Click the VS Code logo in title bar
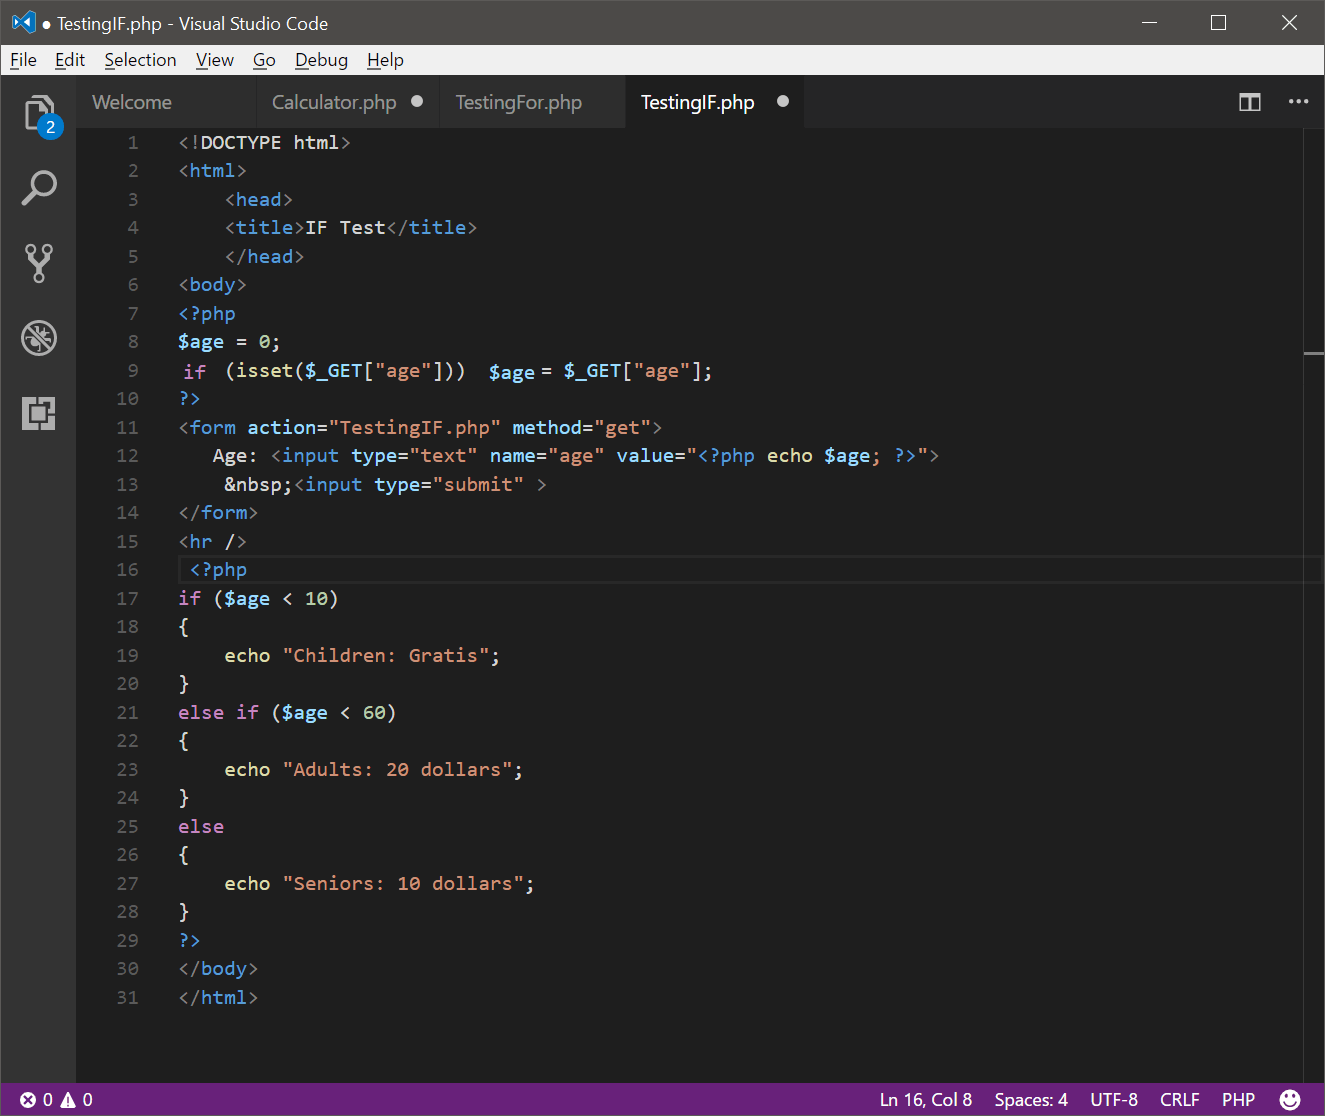The height and width of the screenshot is (1116, 1325). pos(24,22)
